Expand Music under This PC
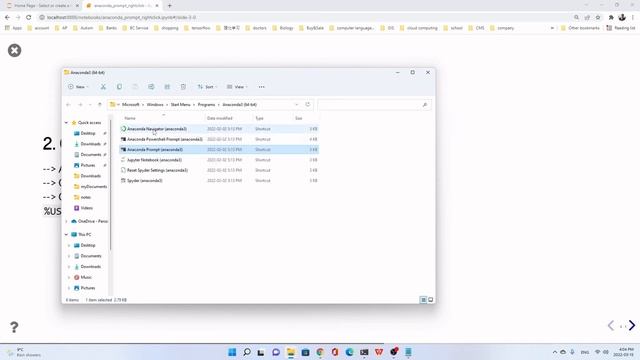The image size is (640, 360). click(x=69, y=278)
